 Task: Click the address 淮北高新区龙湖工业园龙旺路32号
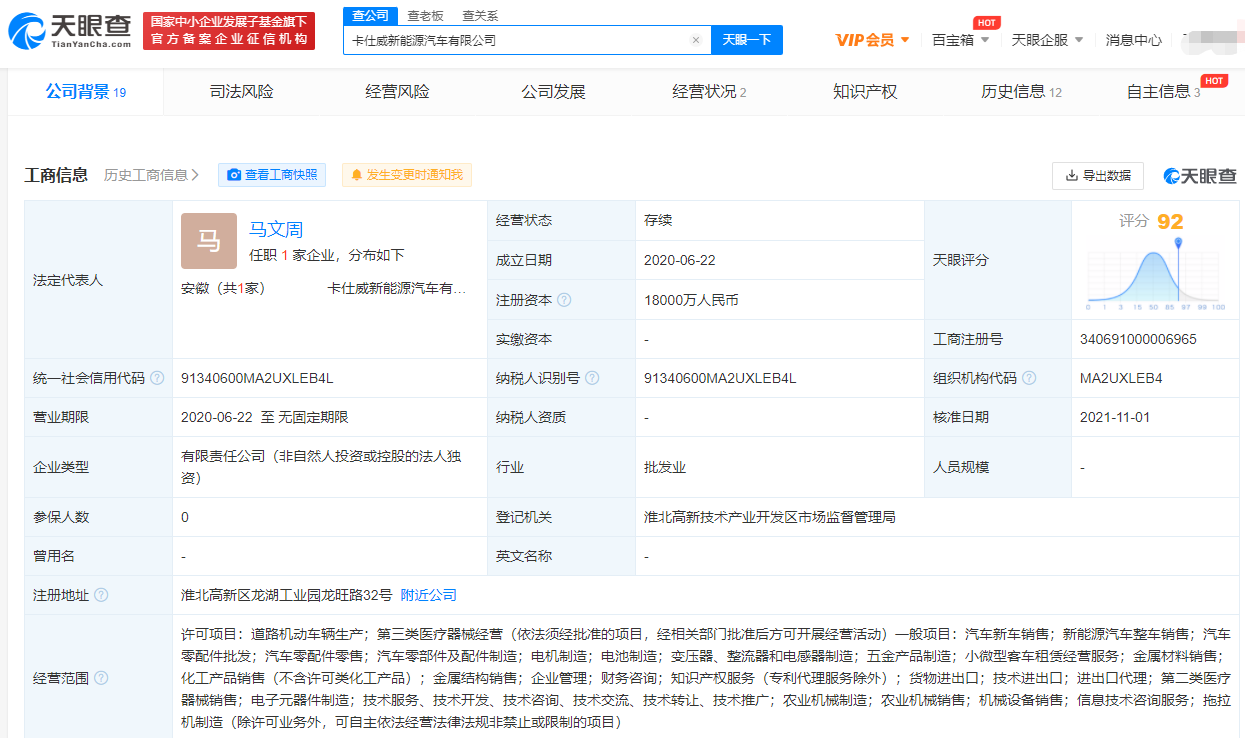click(x=287, y=595)
